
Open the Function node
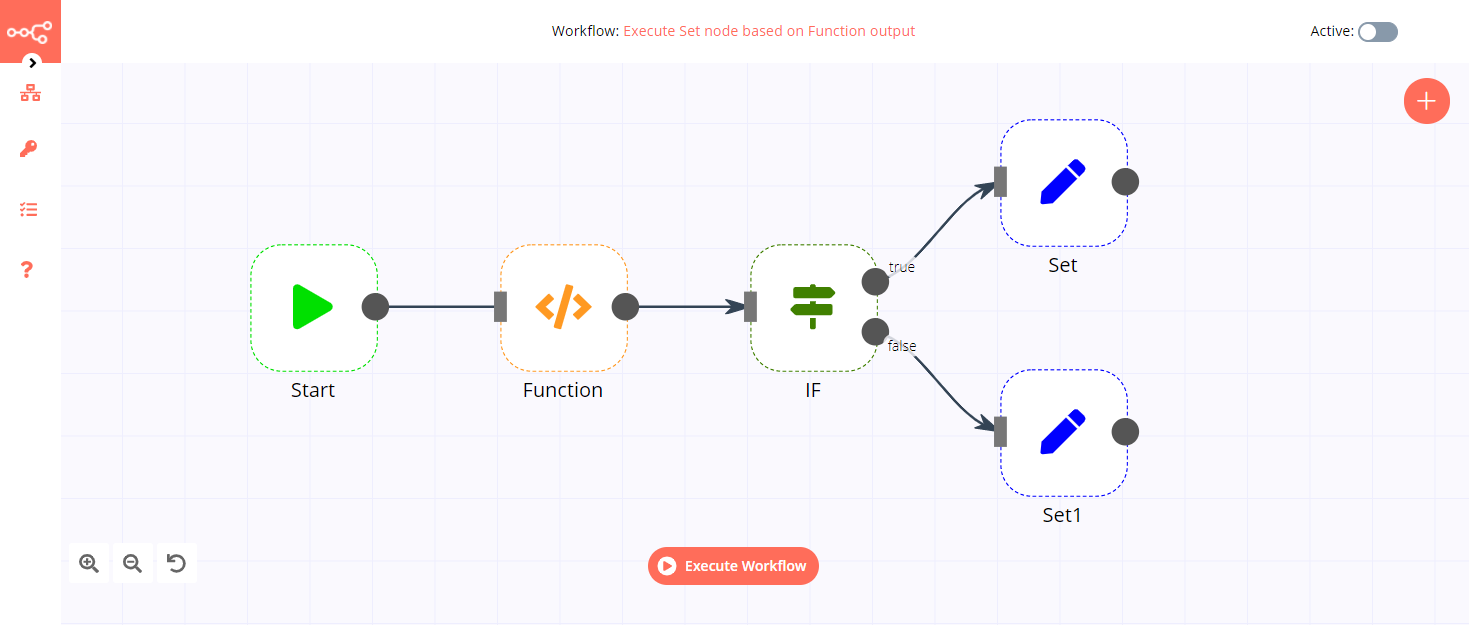[563, 308]
